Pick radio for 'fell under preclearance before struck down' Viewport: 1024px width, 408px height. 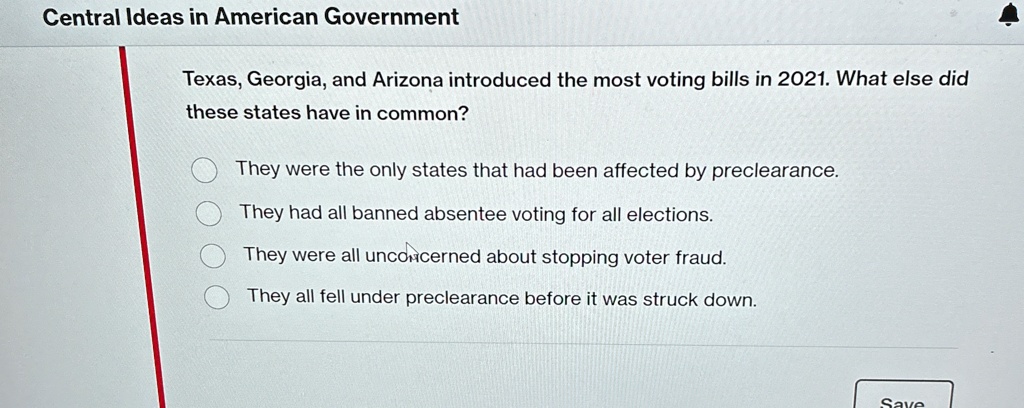click(x=216, y=298)
